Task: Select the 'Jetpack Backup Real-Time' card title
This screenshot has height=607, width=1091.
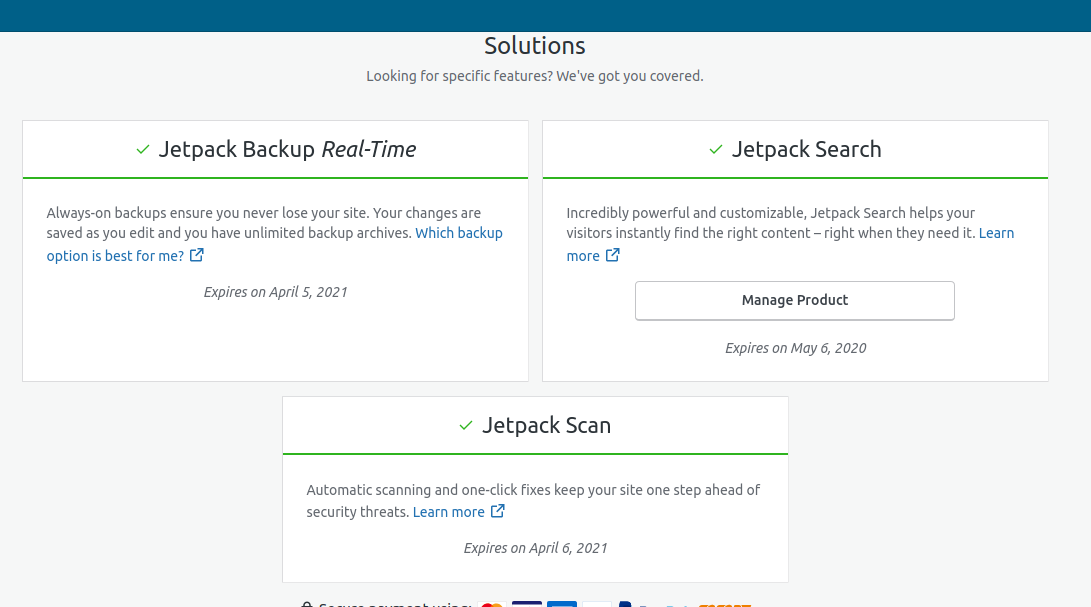Action: (x=287, y=149)
